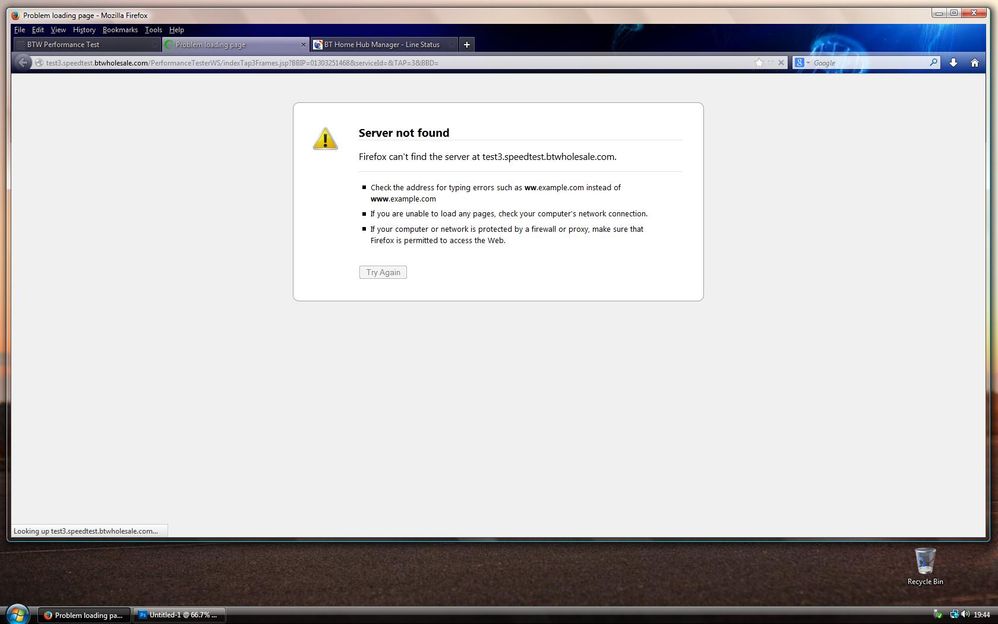Open the Google search engine selector
This screenshot has height=624, width=998.
point(801,62)
